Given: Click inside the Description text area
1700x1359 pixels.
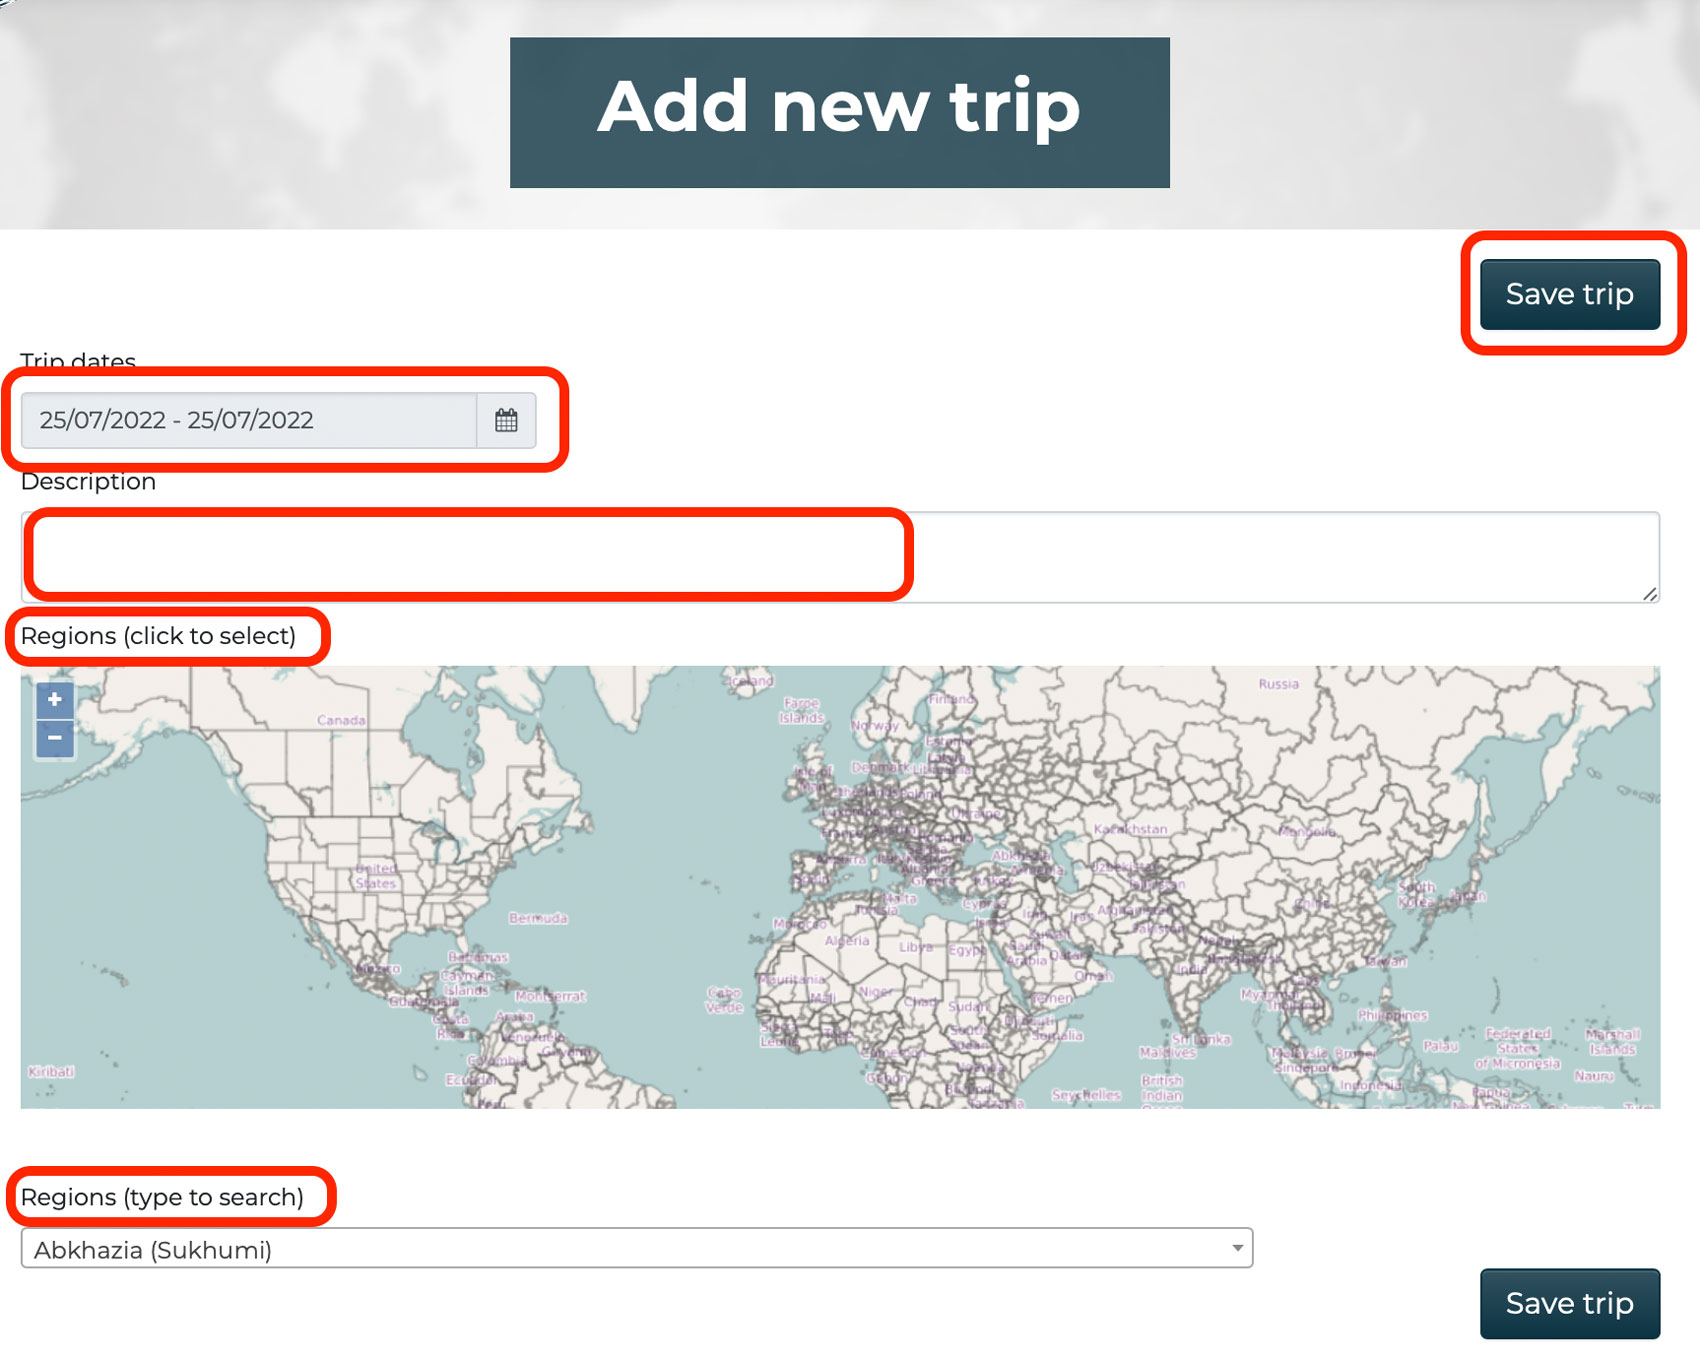Looking at the screenshot, I should tap(840, 557).
